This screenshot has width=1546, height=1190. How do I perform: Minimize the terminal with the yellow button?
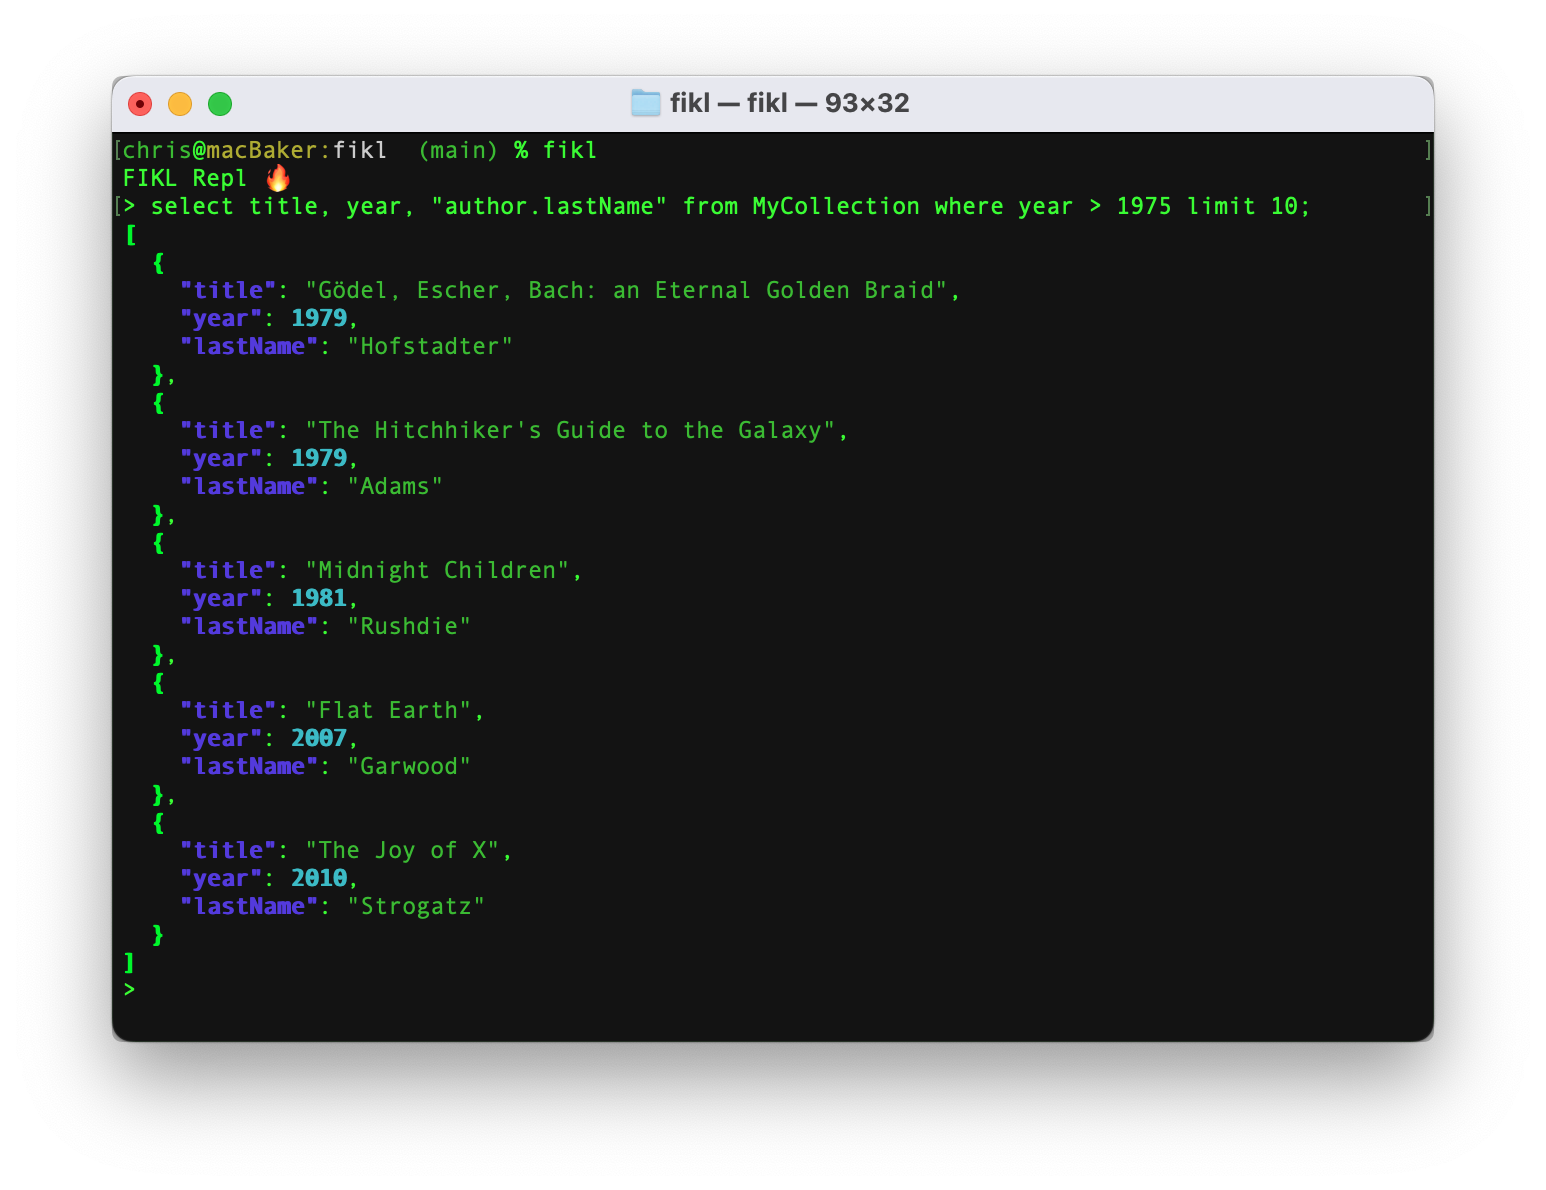[180, 104]
